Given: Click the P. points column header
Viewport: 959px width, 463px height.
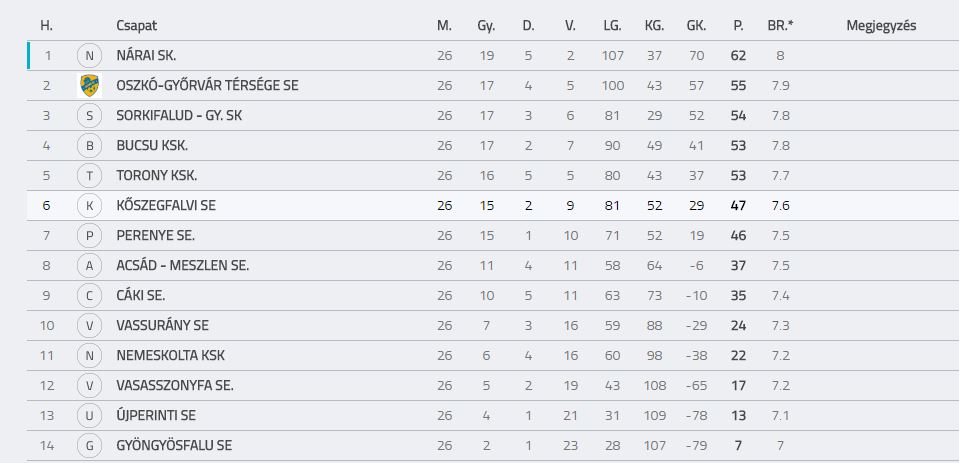Looking at the screenshot, I should point(738,26).
